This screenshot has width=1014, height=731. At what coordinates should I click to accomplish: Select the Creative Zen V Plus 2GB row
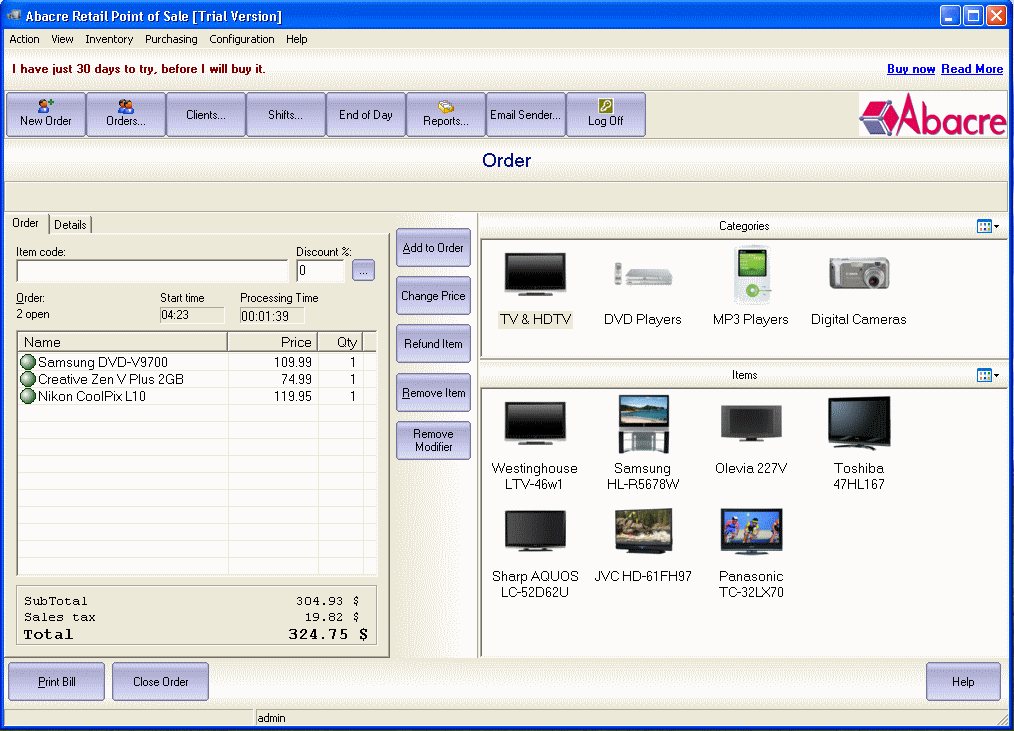[197, 379]
